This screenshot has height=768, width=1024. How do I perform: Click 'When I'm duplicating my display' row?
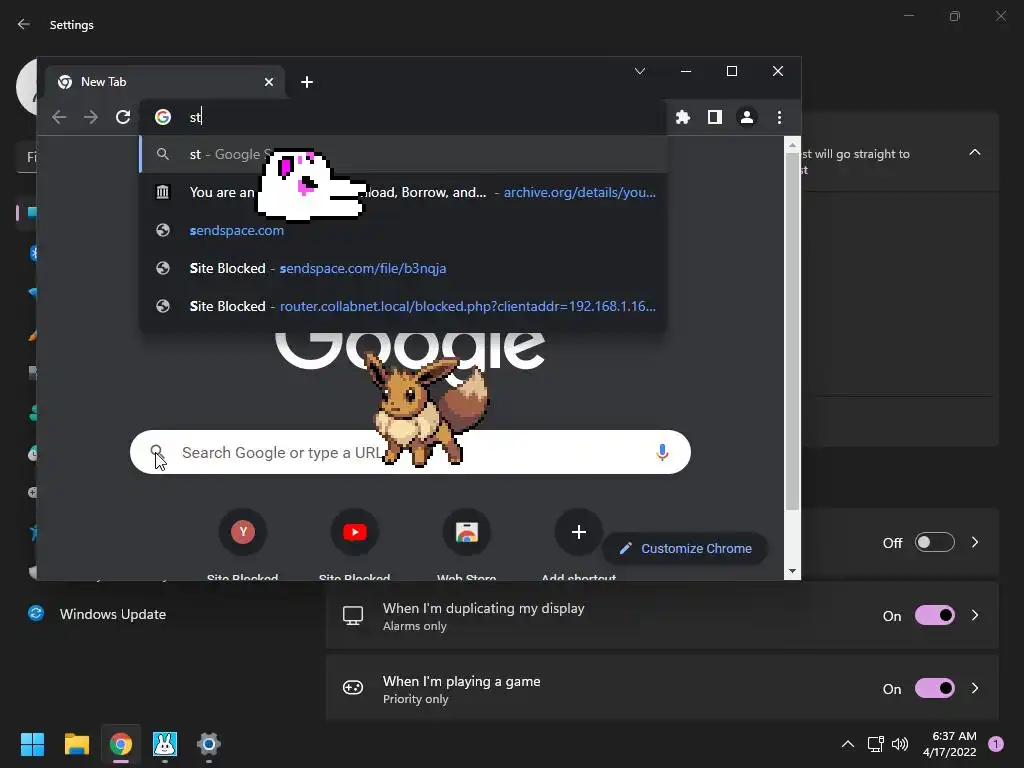click(662, 616)
